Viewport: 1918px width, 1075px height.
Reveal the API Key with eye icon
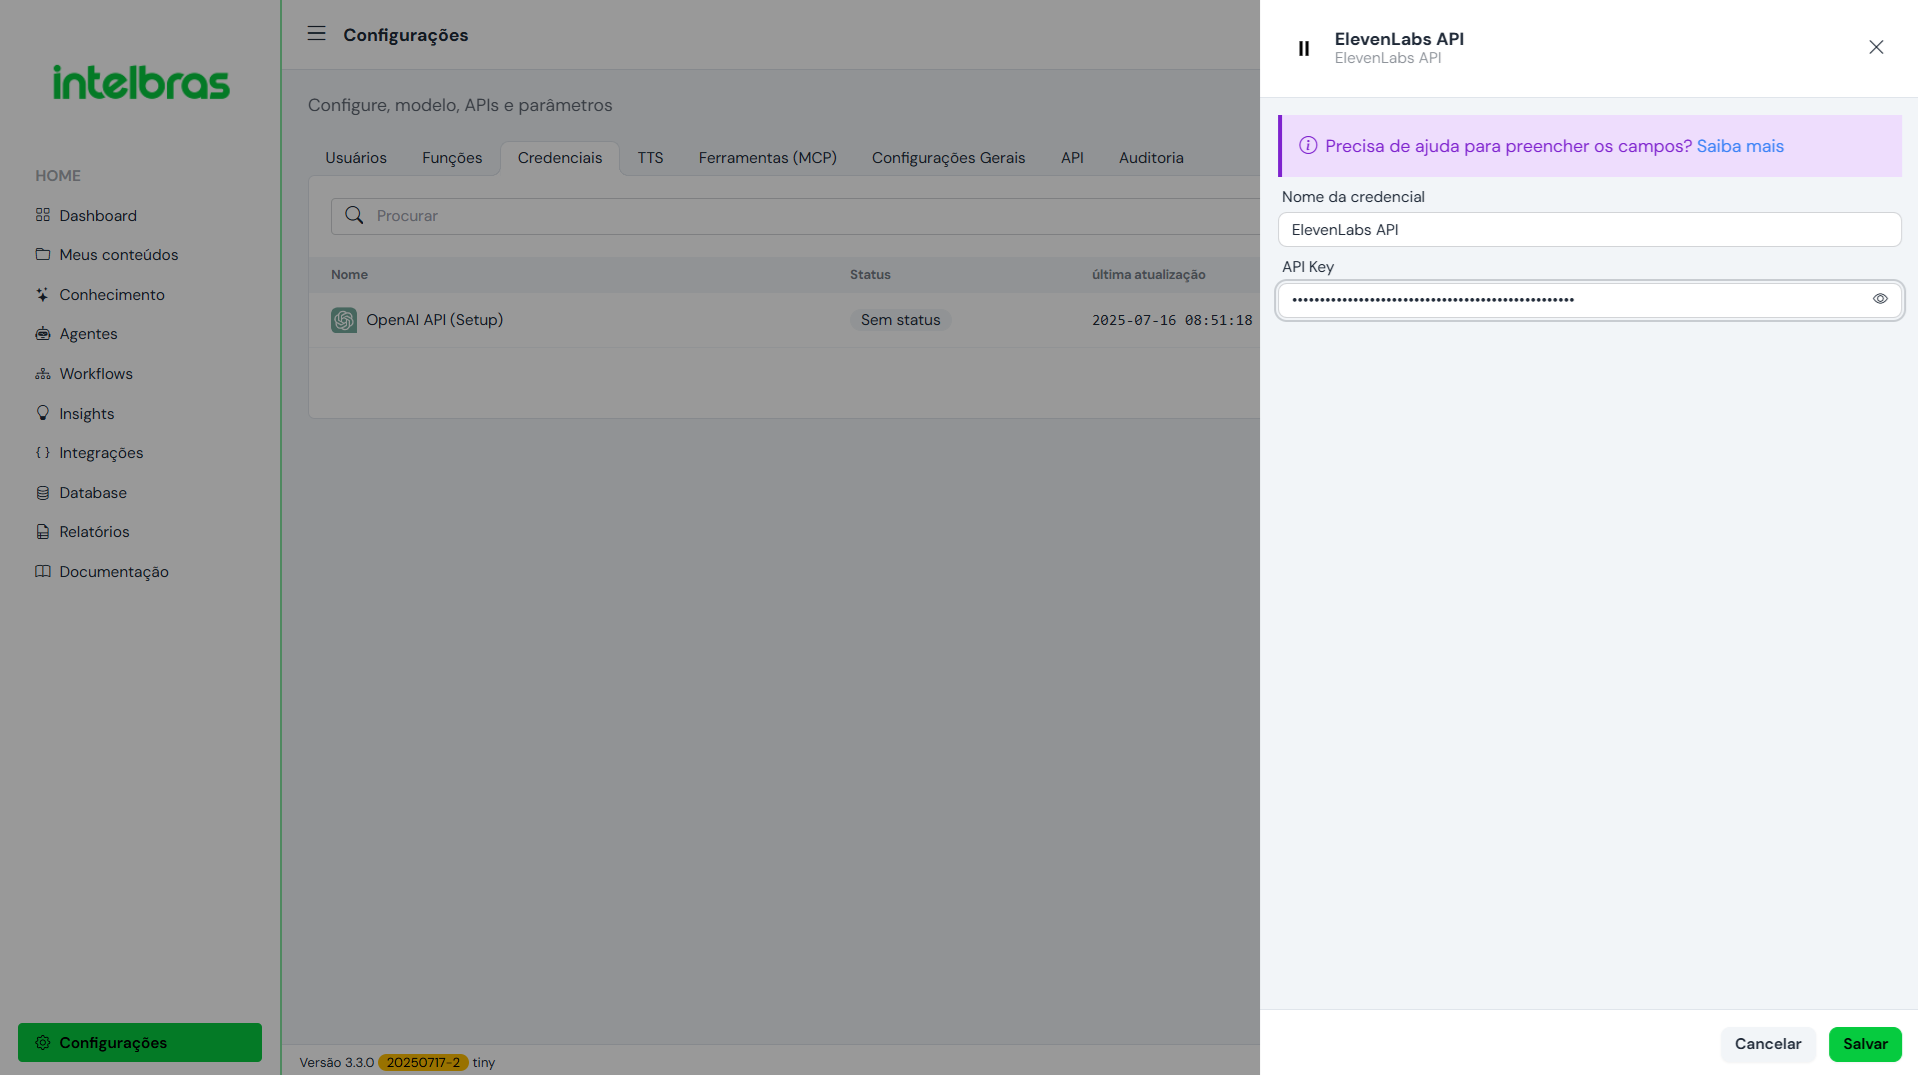[x=1880, y=299]
